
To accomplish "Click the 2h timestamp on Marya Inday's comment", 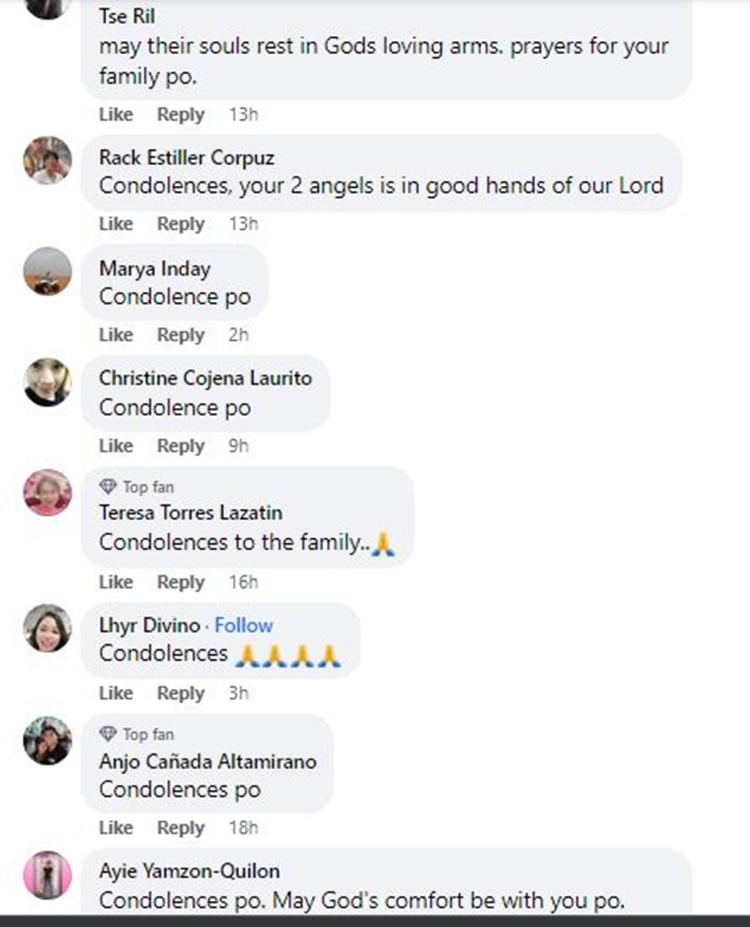I will 238,335.
